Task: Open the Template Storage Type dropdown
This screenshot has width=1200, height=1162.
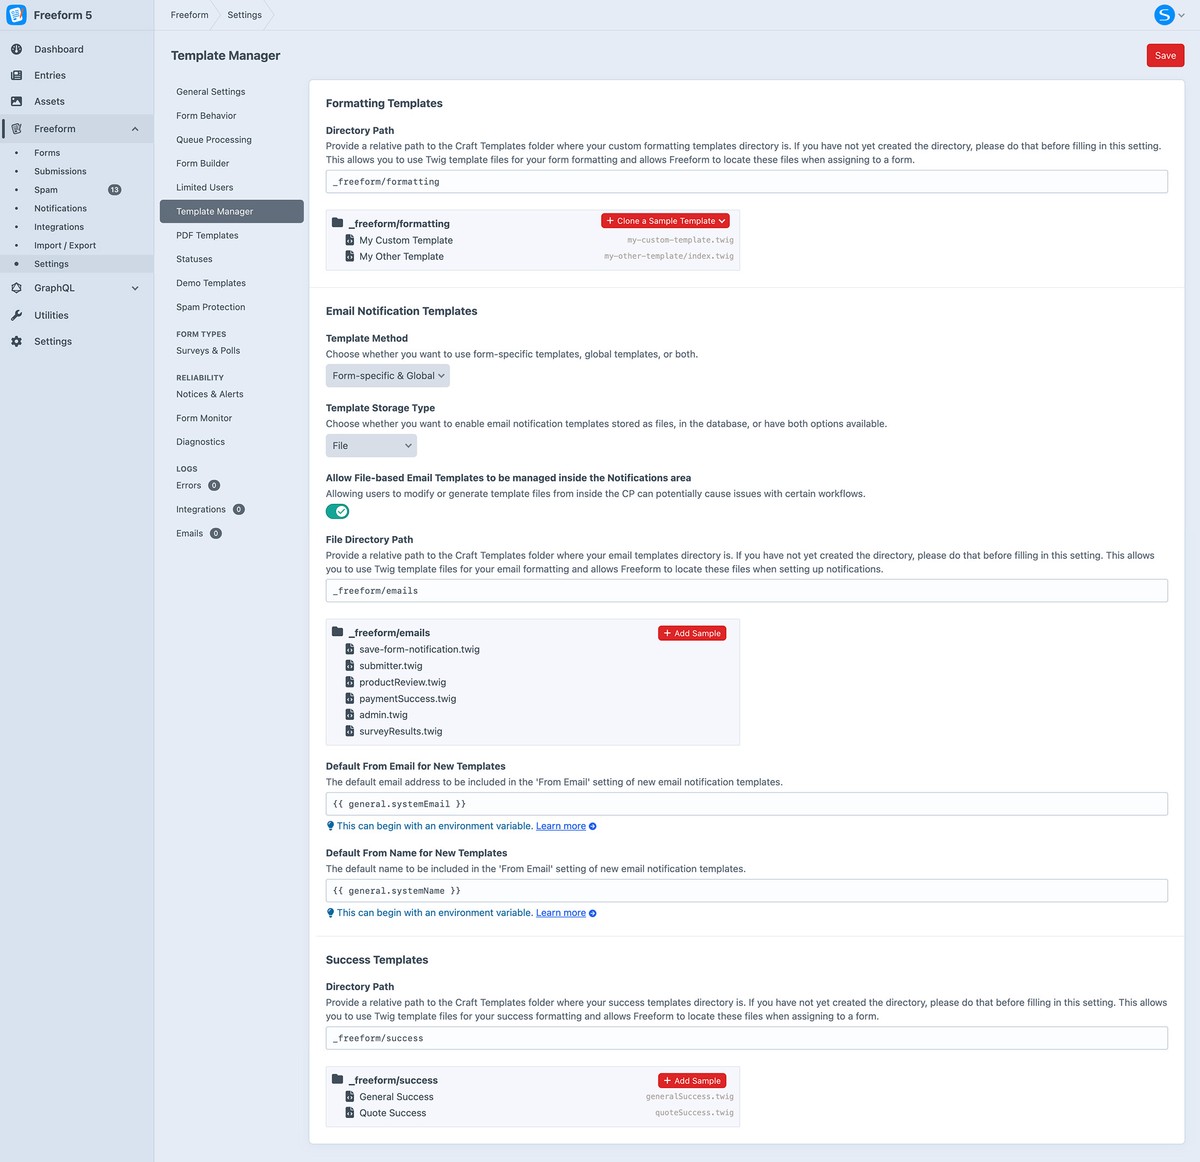Action: click(370, 445)
